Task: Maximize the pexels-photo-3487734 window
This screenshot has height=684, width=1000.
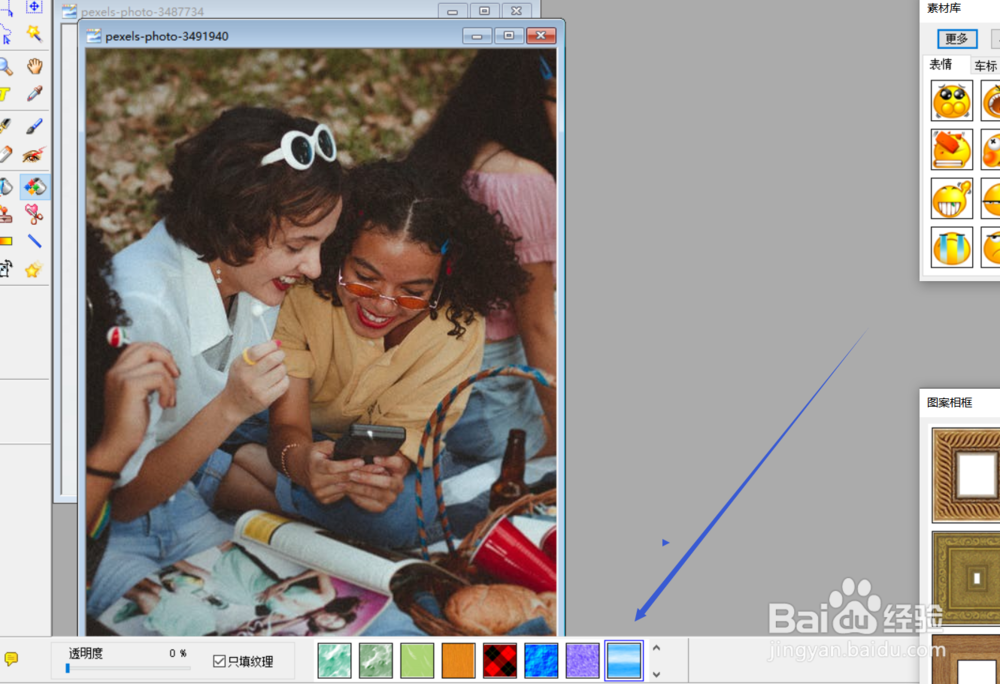Action: [485, 11]
